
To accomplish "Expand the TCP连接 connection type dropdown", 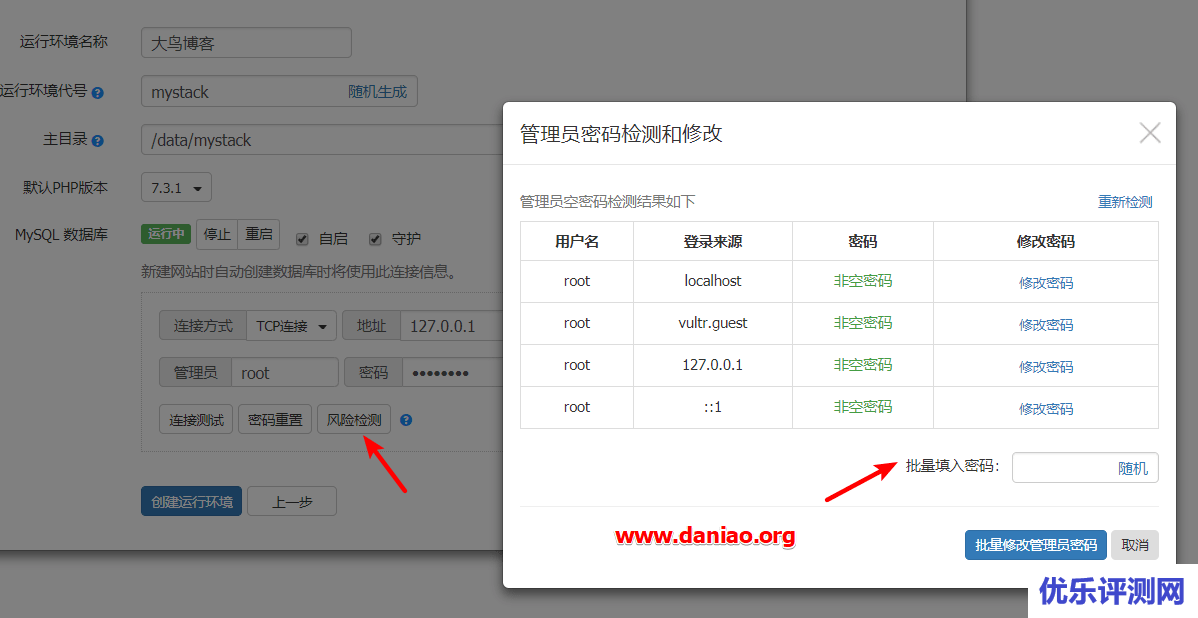I will [x=291, y=326].
